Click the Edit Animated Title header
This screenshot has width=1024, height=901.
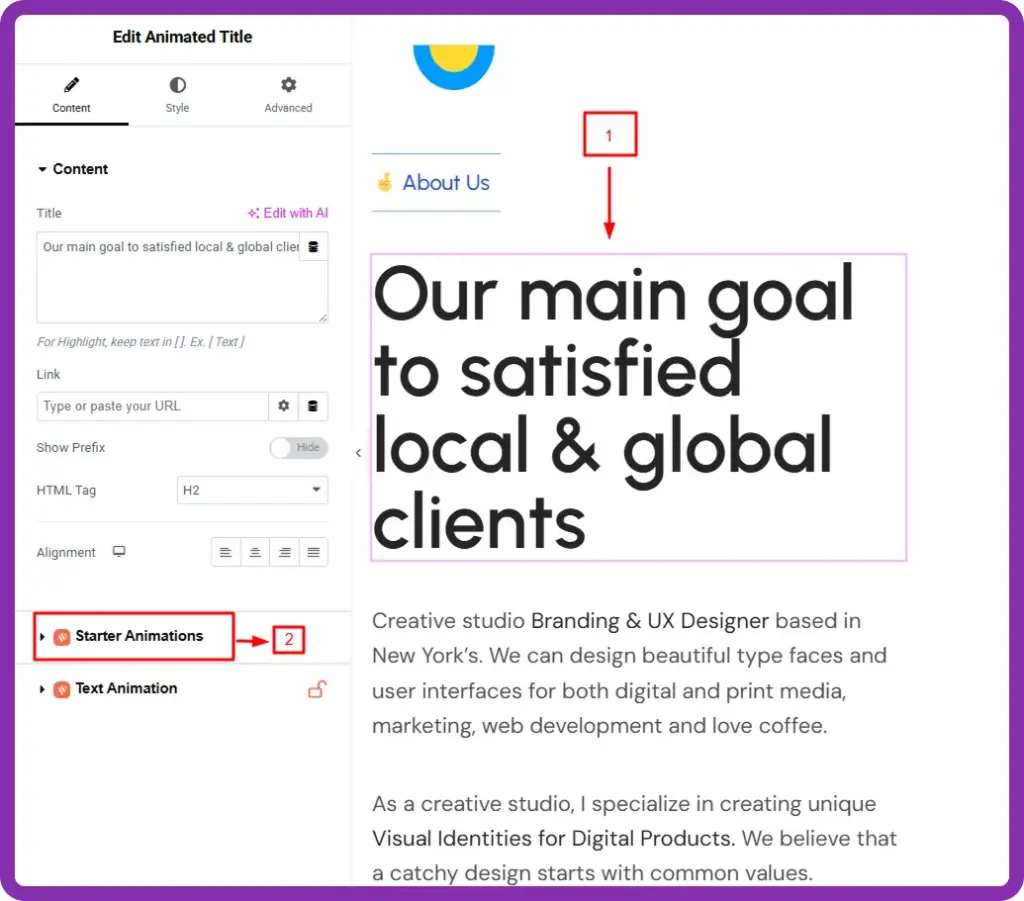182,37
